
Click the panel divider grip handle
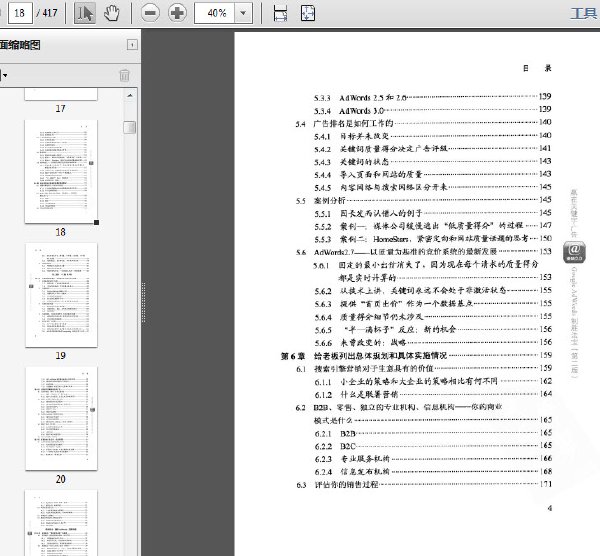pyautogui.click(x=143, y=302)
